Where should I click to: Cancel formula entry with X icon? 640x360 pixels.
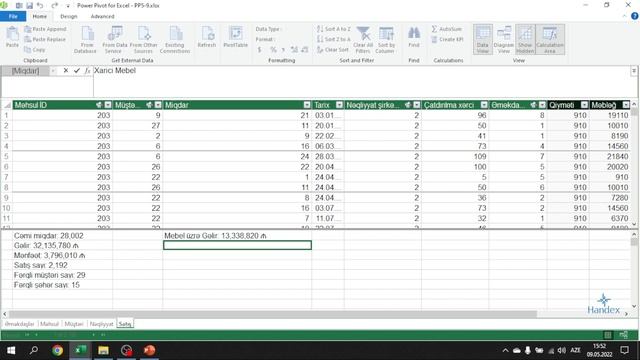(66, 71)
